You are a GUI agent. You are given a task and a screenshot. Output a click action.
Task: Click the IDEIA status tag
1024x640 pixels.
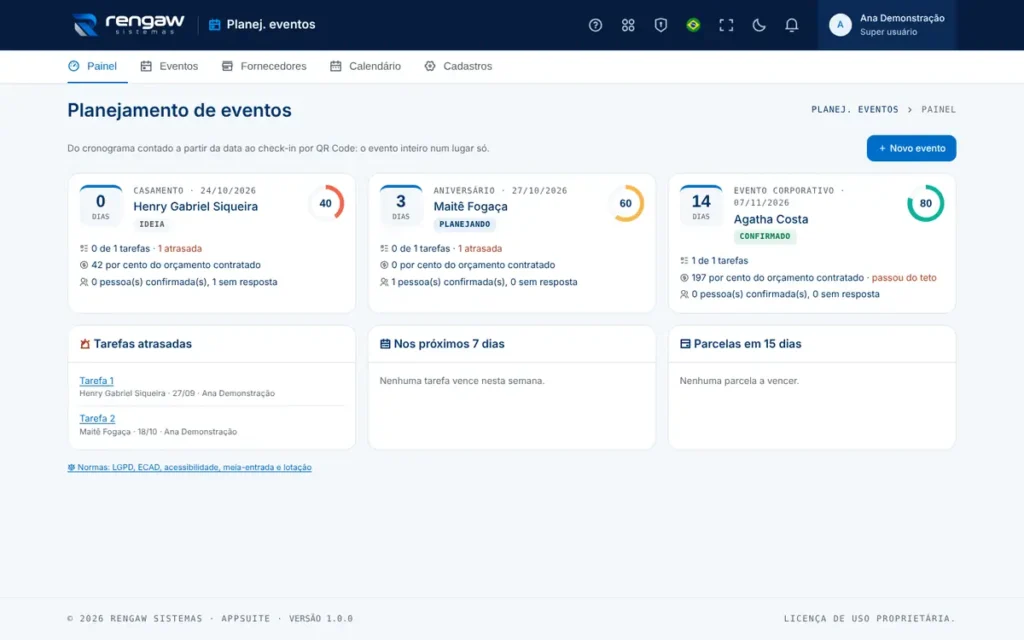(x=152, y=224)
